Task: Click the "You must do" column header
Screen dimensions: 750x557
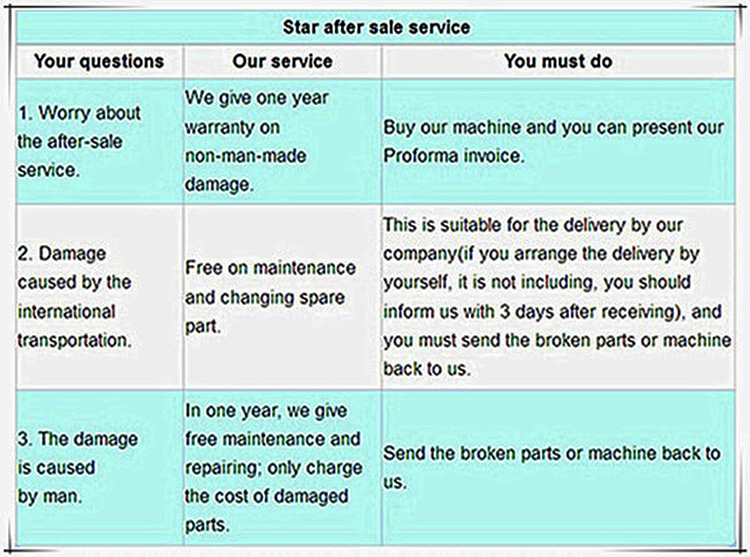Action: click(x=558, y=61)
